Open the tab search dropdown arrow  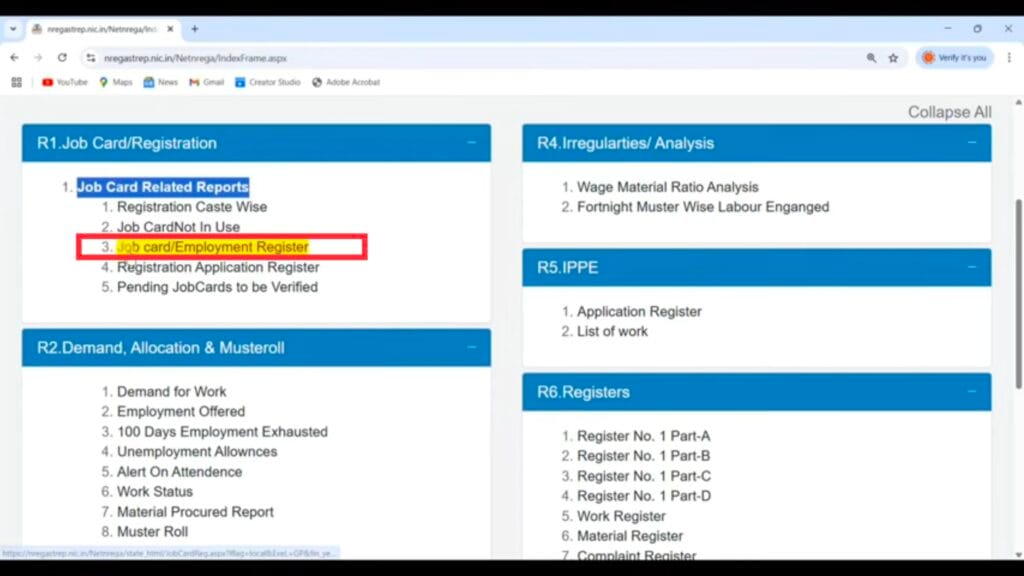click(x=13, y=29)
